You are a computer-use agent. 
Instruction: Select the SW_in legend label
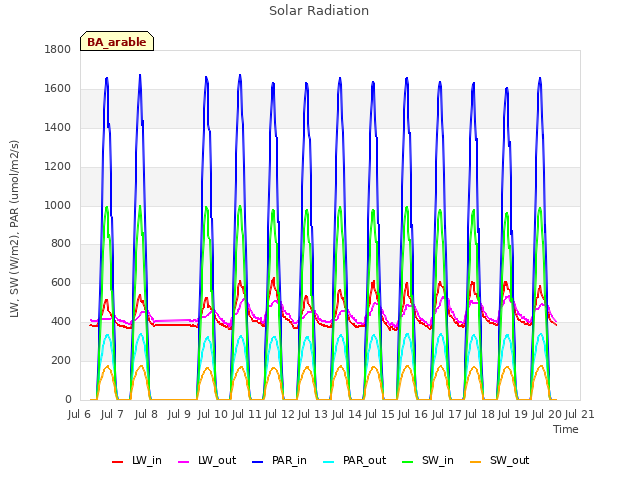click(438, 461)
